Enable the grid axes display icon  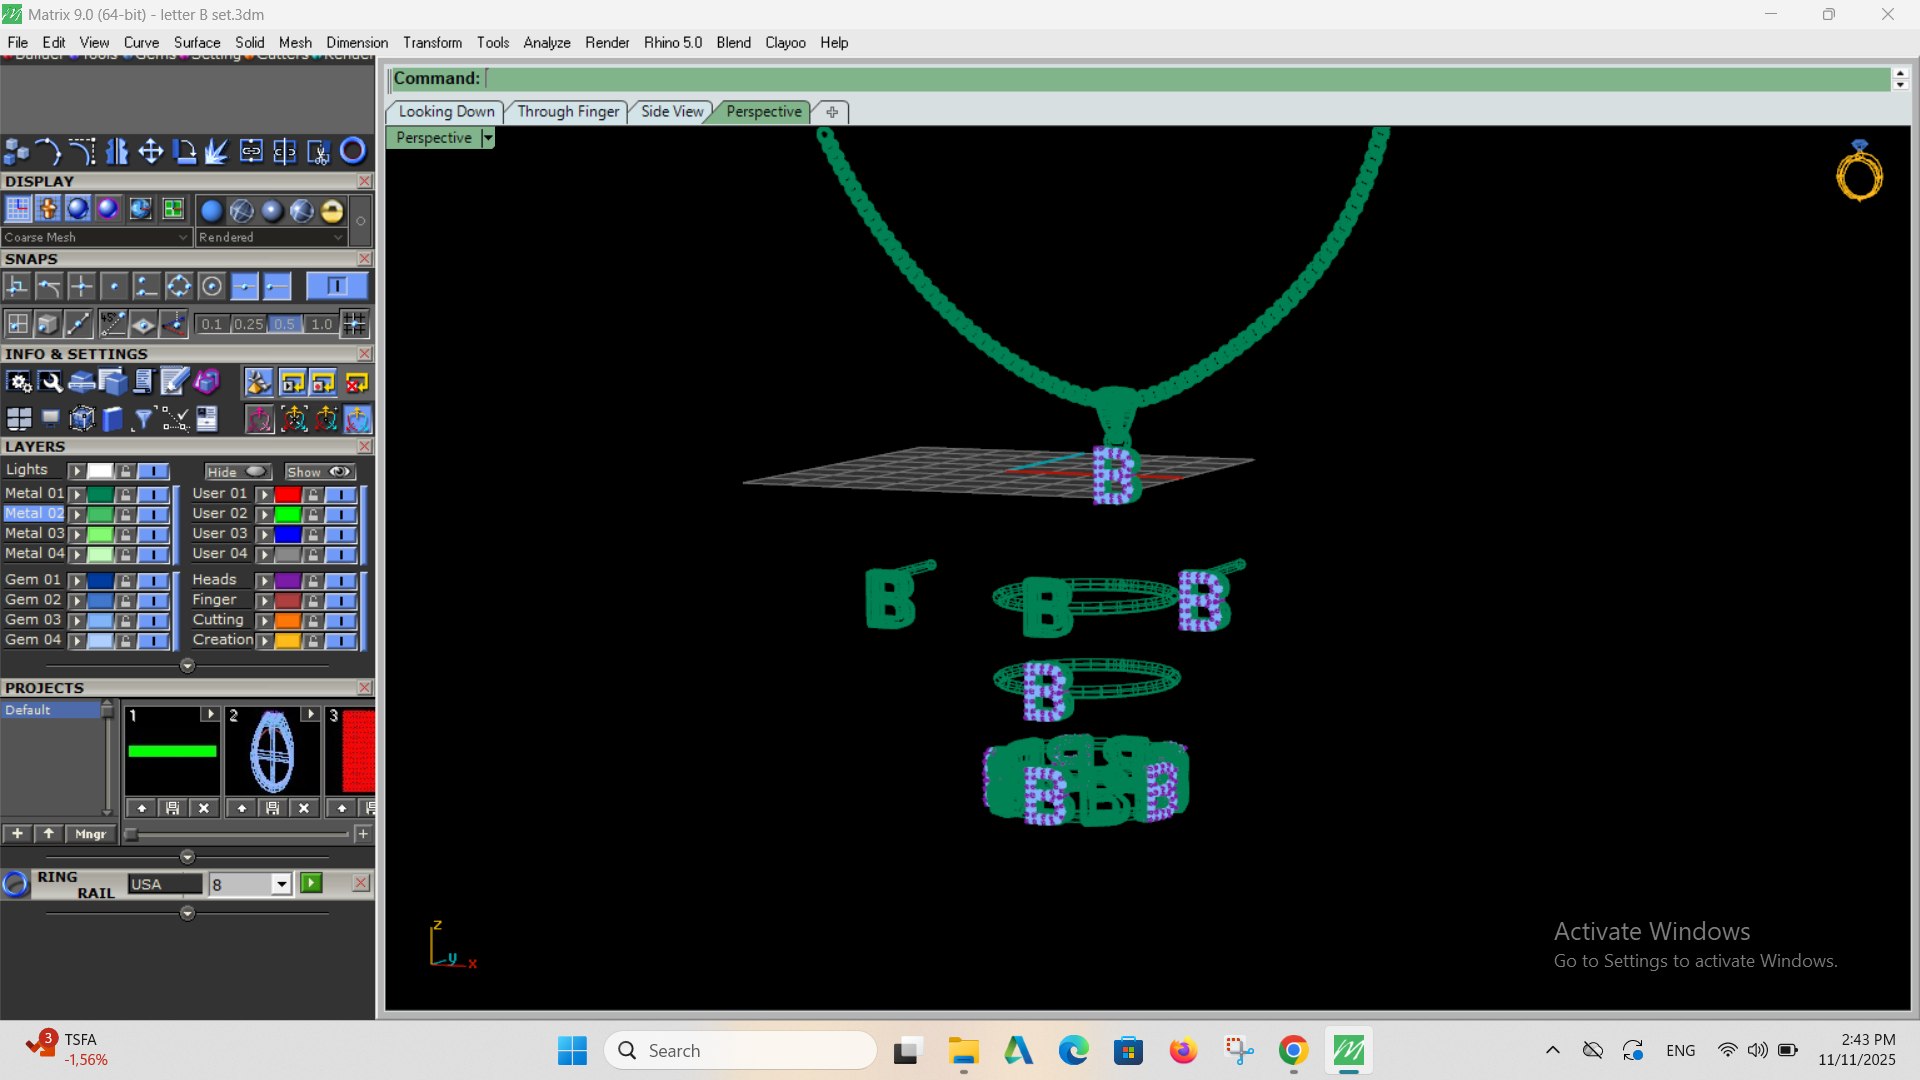(18, 209)
